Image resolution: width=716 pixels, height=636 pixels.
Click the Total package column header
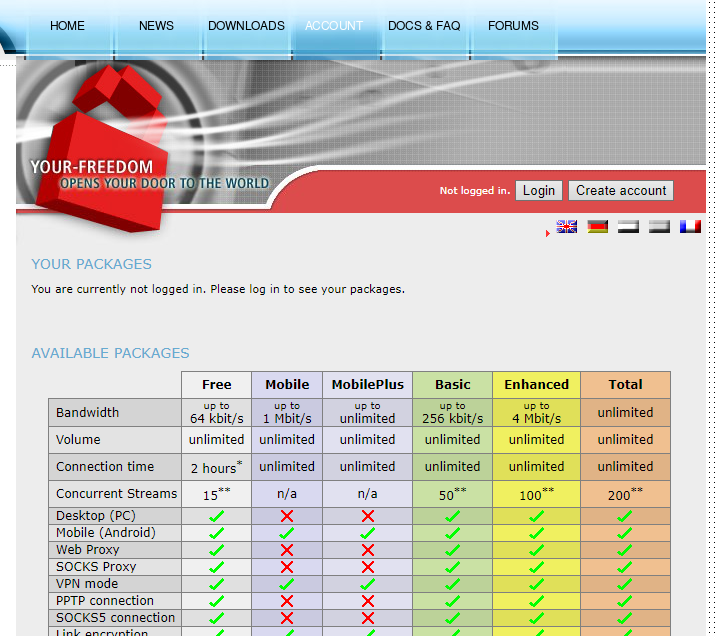coord(625,384)
